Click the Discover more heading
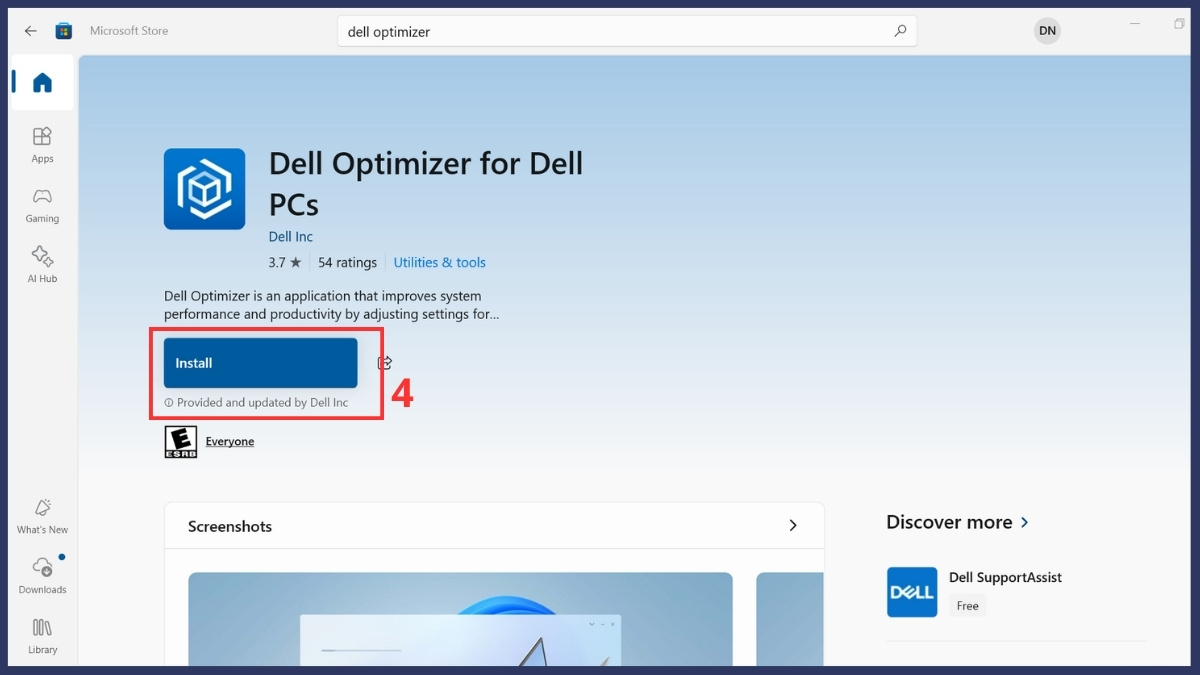 click(x=949, y=523)
